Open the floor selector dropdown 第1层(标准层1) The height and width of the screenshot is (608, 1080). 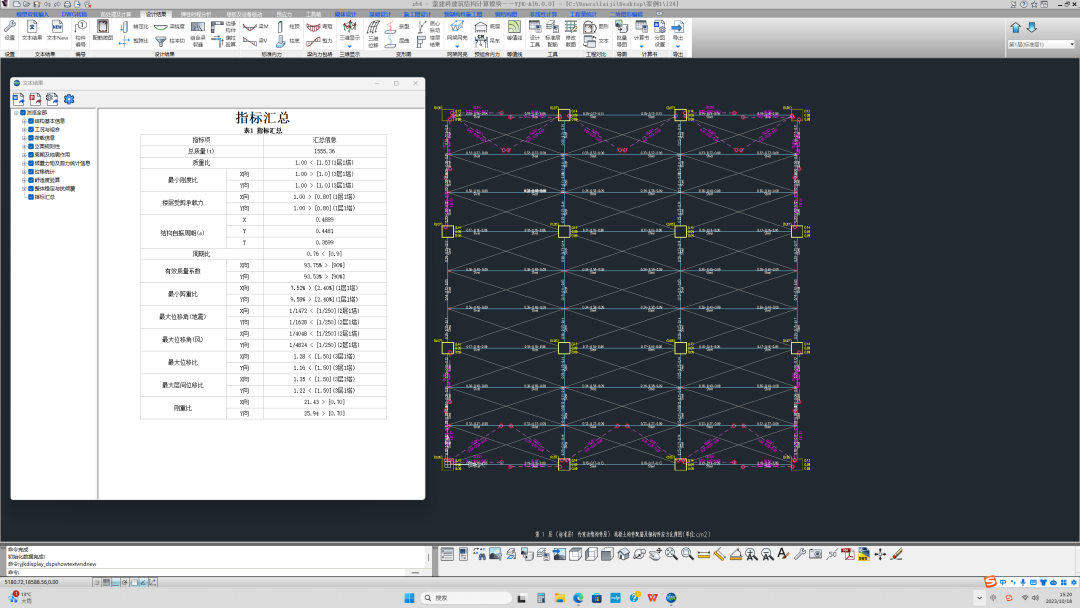click(1041, 44)
